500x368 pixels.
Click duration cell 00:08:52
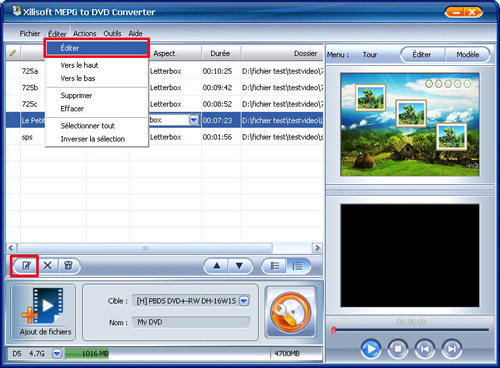pyautogui.click(x=217, y=104)
